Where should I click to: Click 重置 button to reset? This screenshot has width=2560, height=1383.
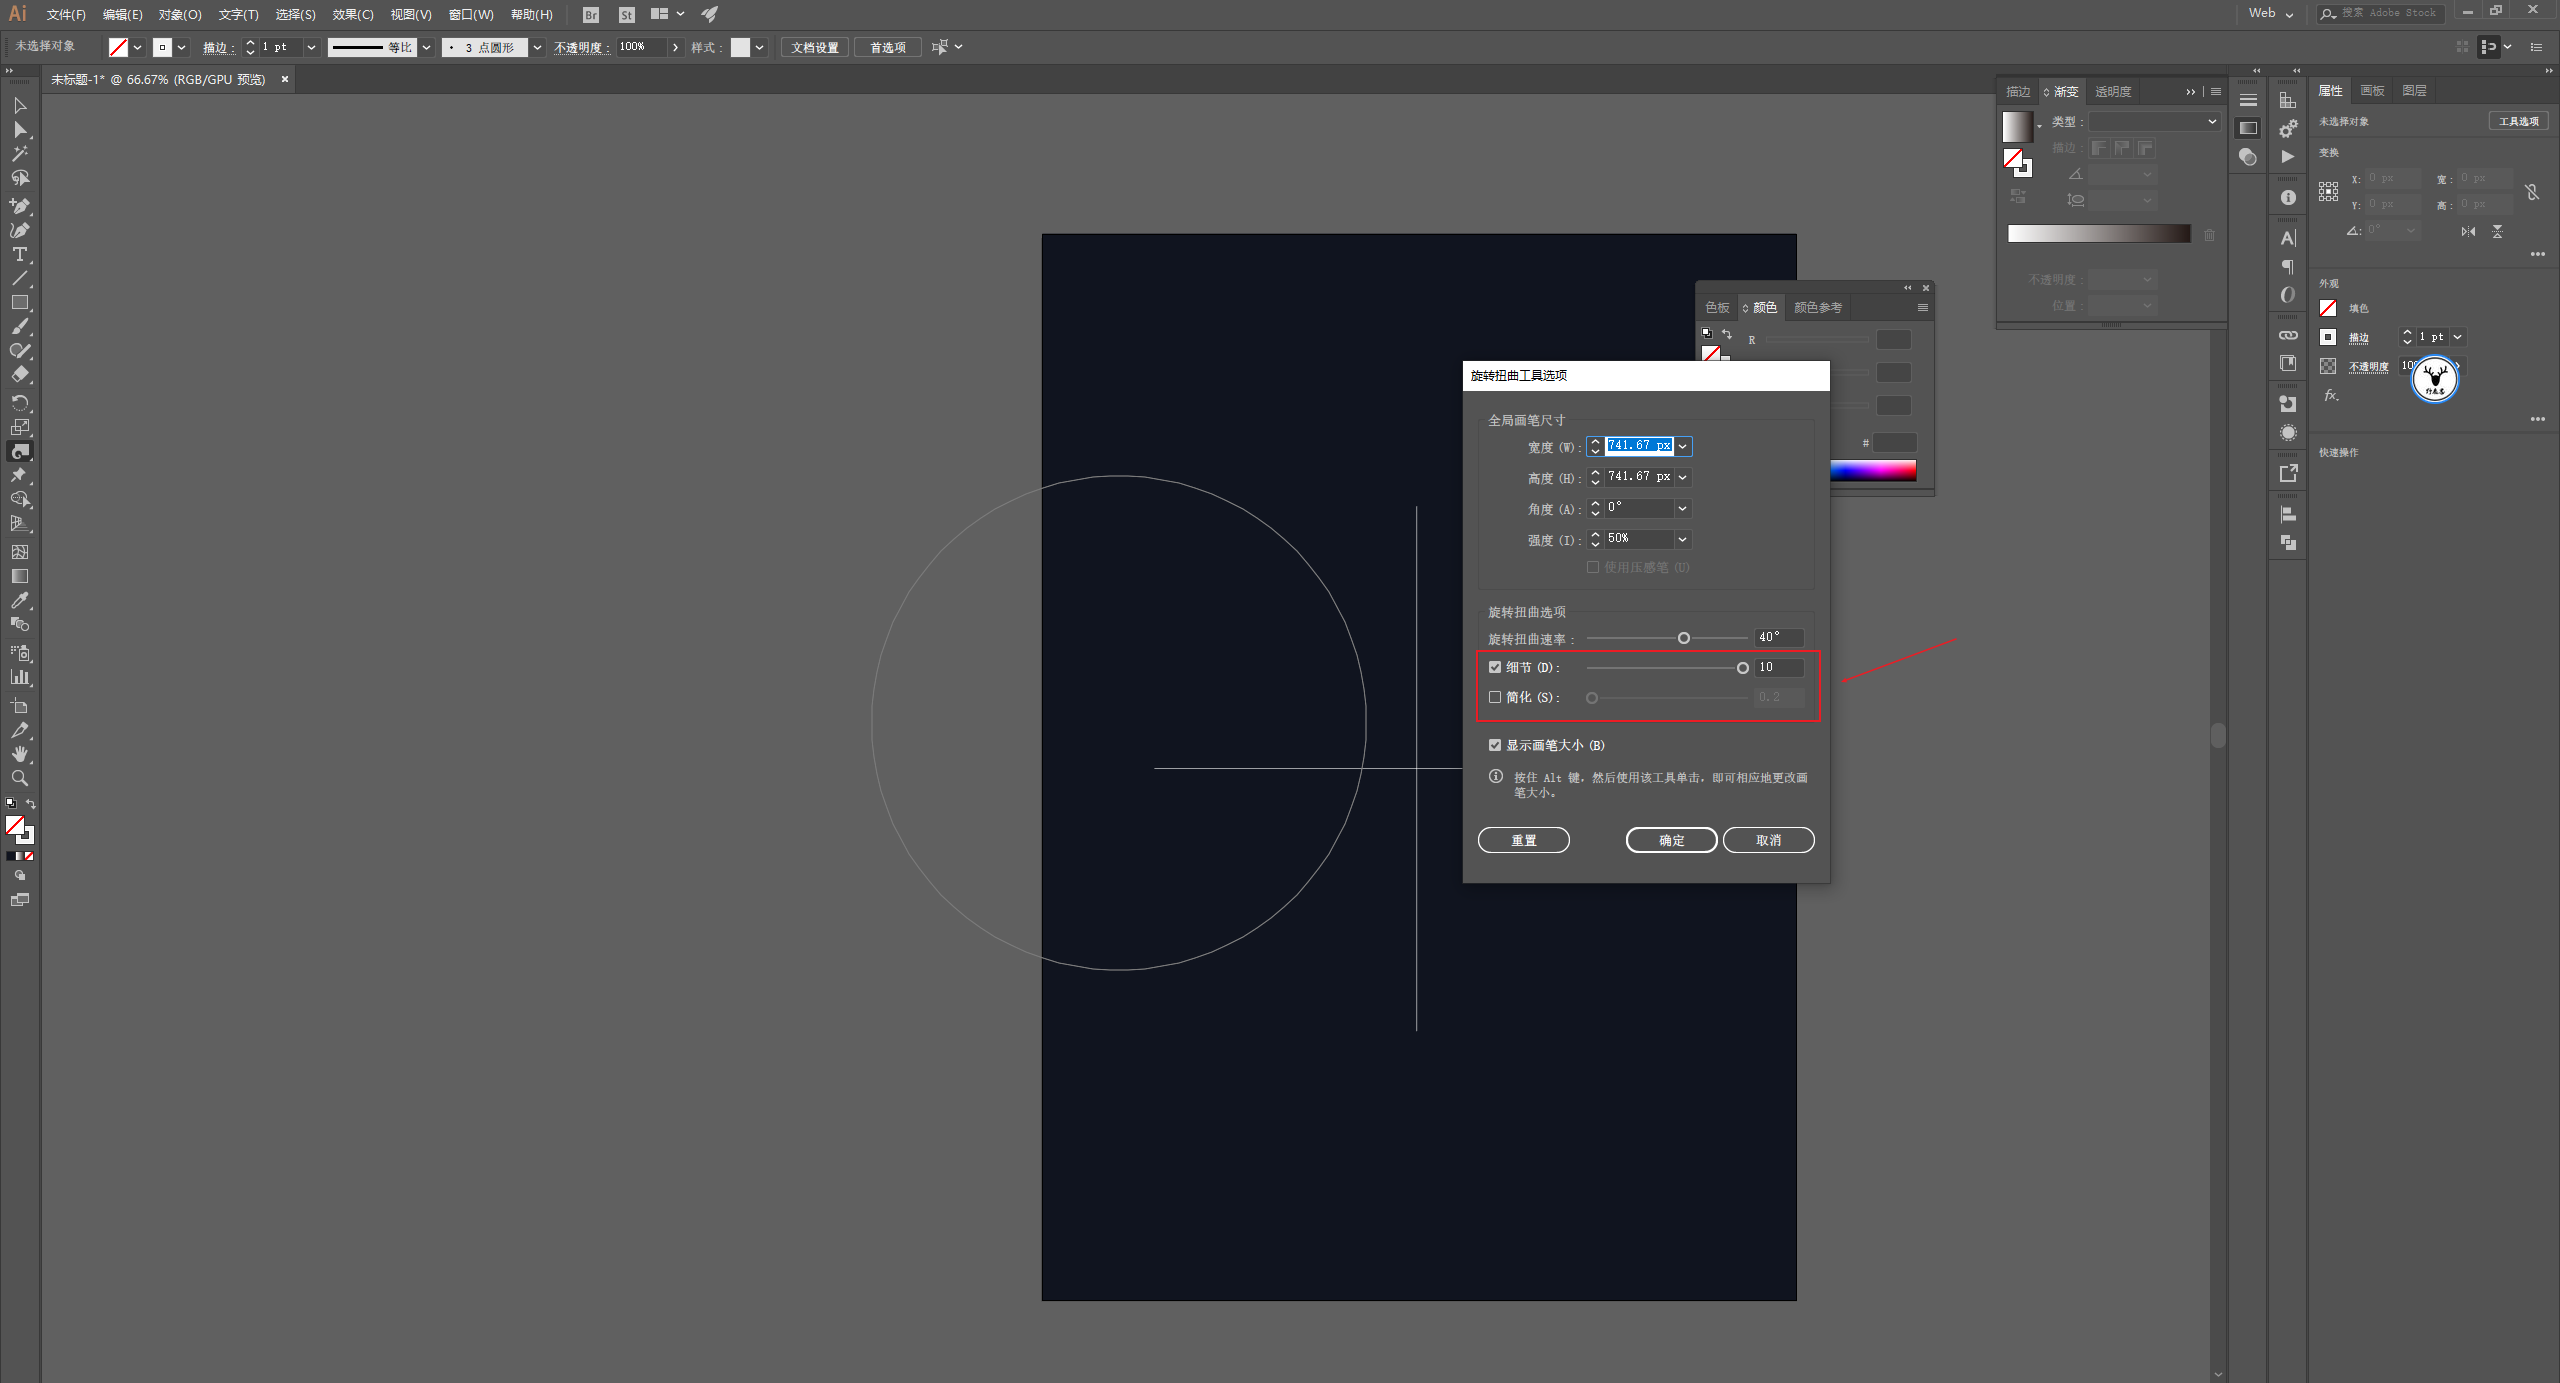(x=1523, y=840)
